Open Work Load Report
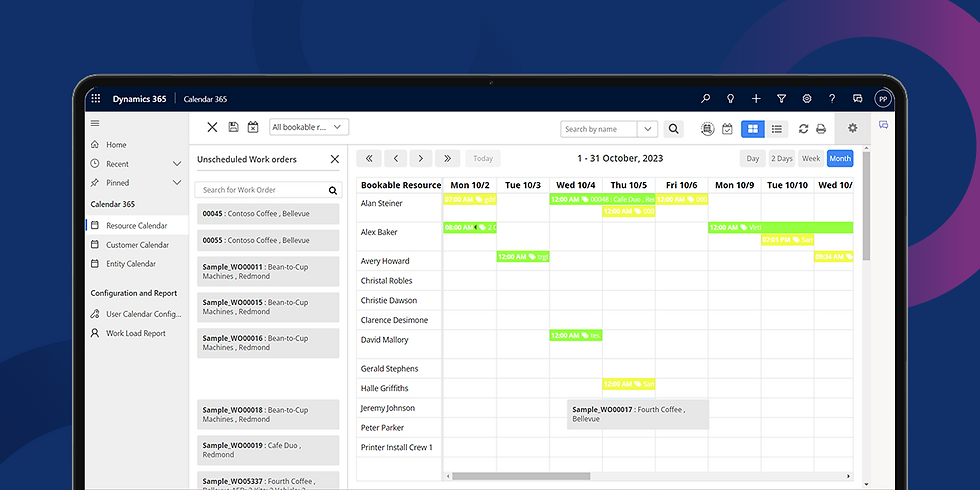 pyautogui.click(x=136, y=333)
